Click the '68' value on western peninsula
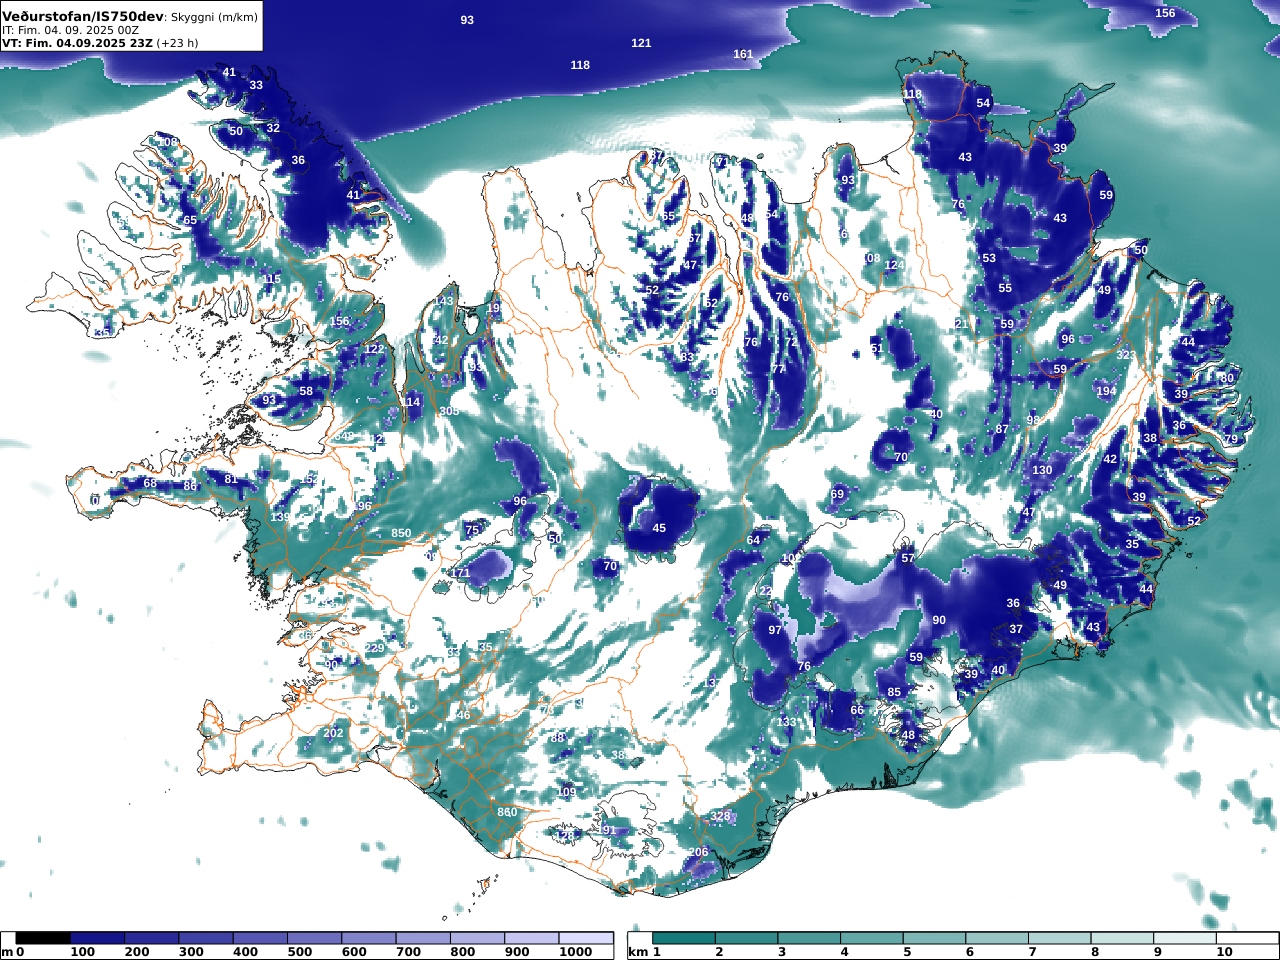1280x960 pixels. [150, 483]
